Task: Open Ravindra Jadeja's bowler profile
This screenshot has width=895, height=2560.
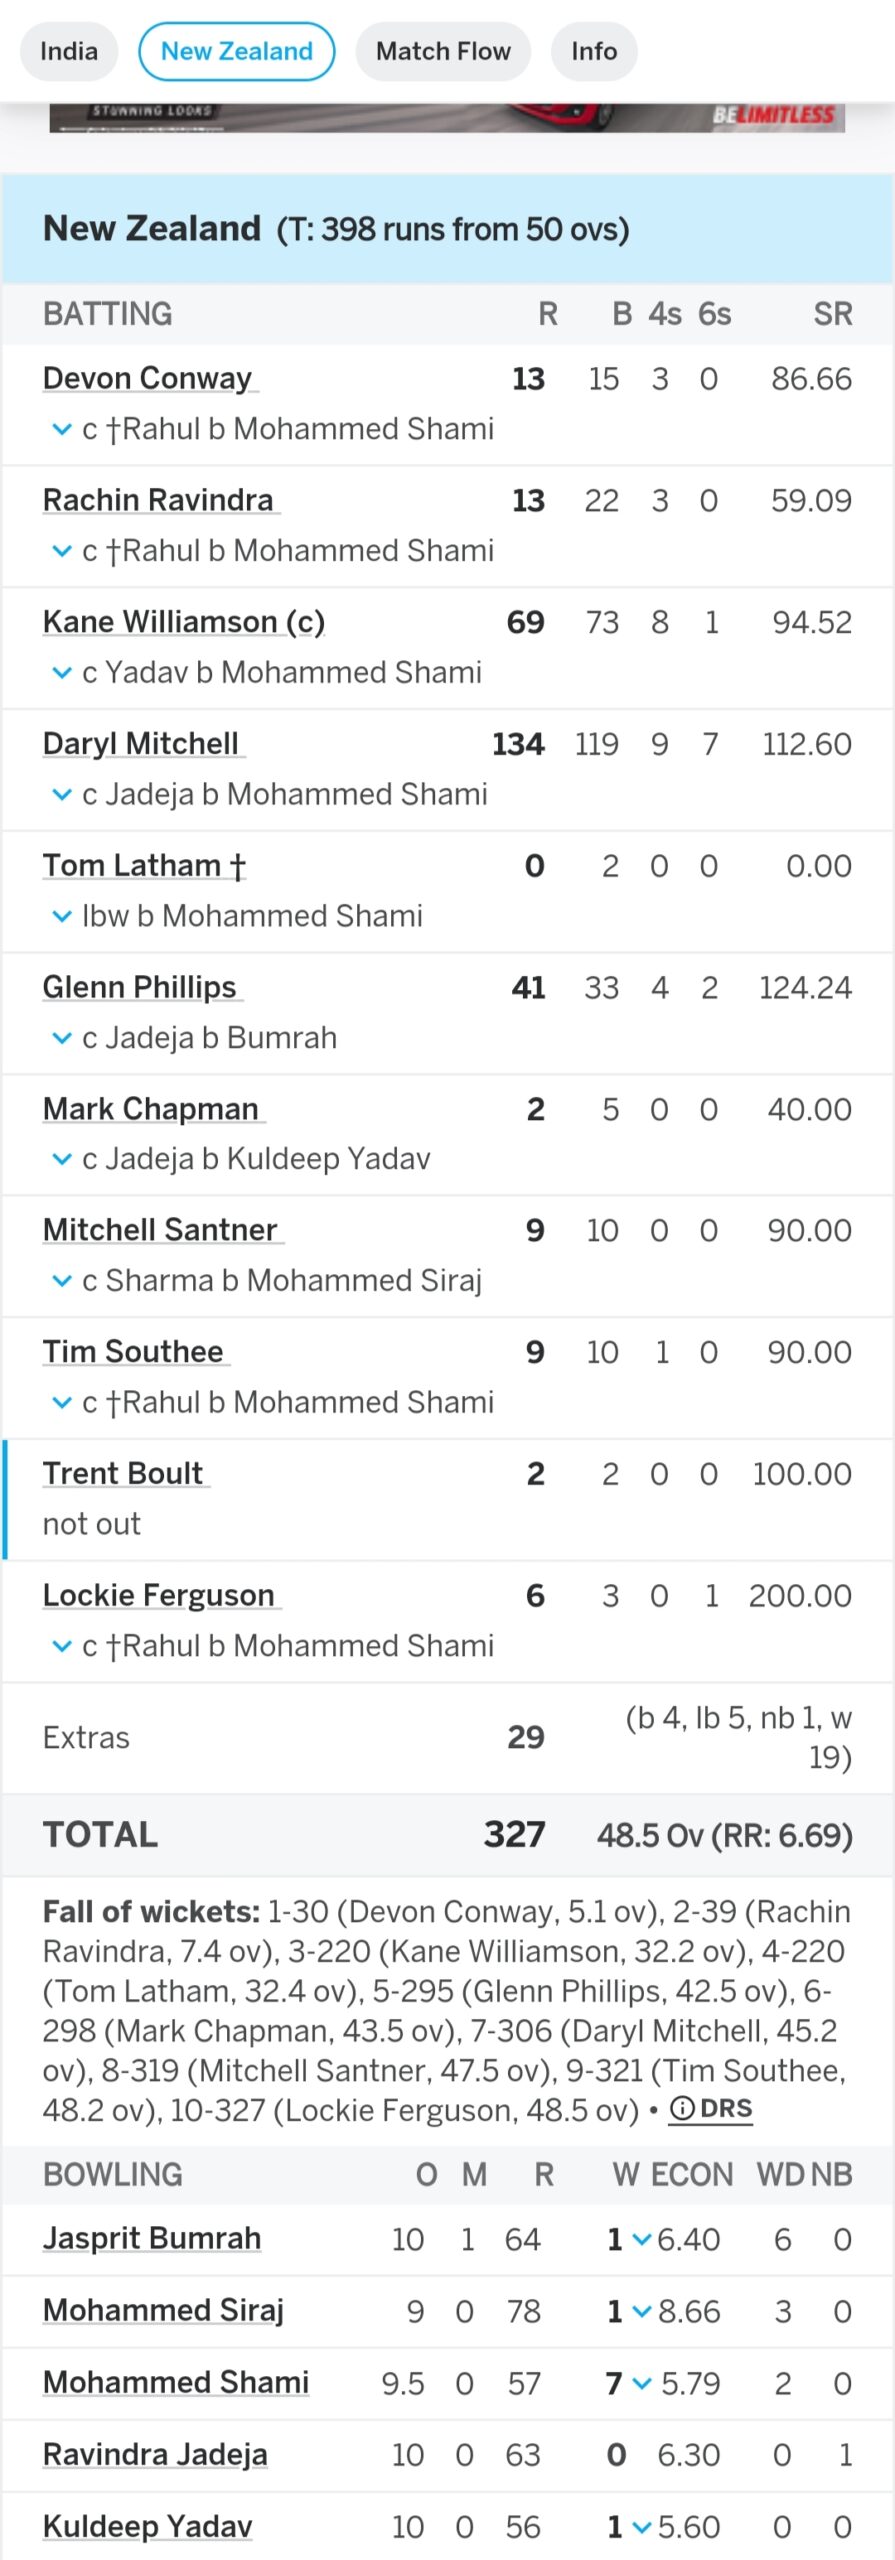Action: (x=155, y=2454)
